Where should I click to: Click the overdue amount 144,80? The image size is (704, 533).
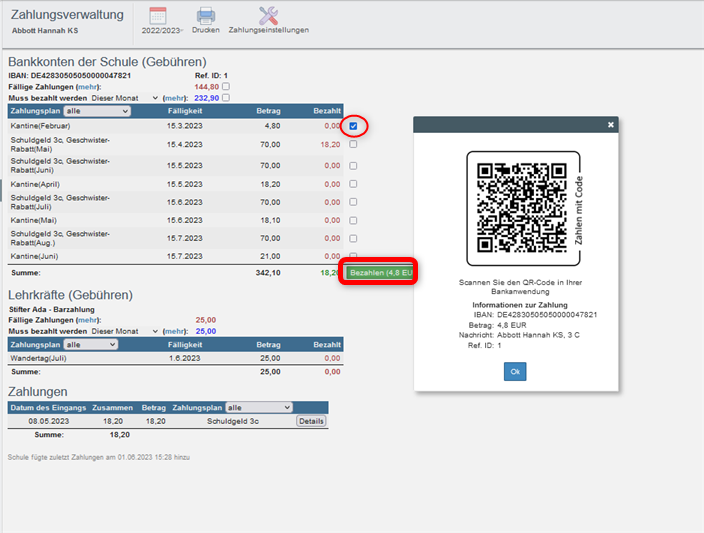click(207, 87)
